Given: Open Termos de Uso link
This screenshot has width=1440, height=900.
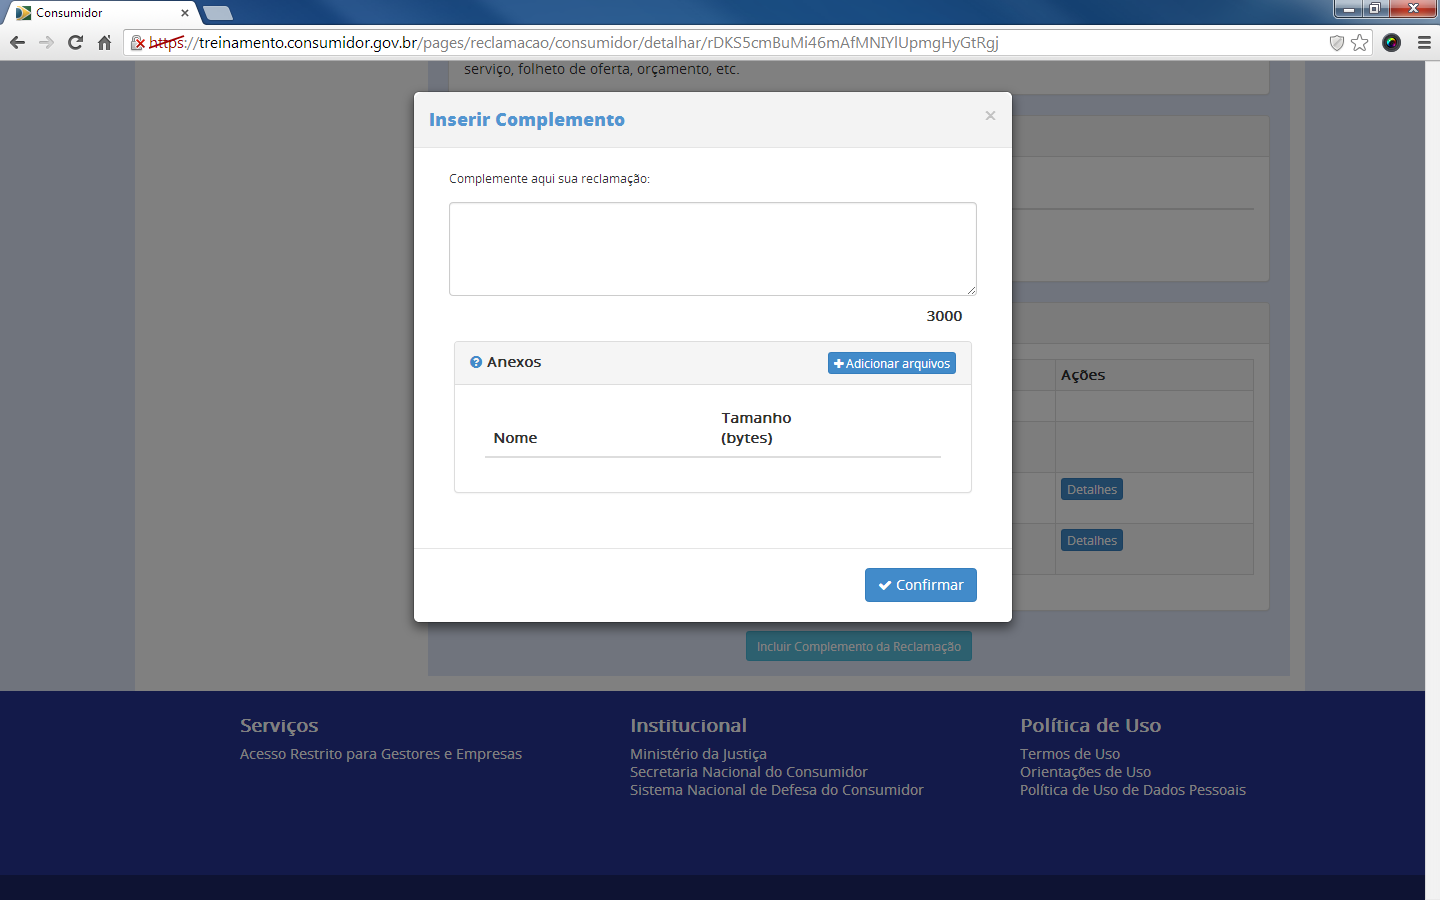Looking at the screenshot, I should (1070, 754).
